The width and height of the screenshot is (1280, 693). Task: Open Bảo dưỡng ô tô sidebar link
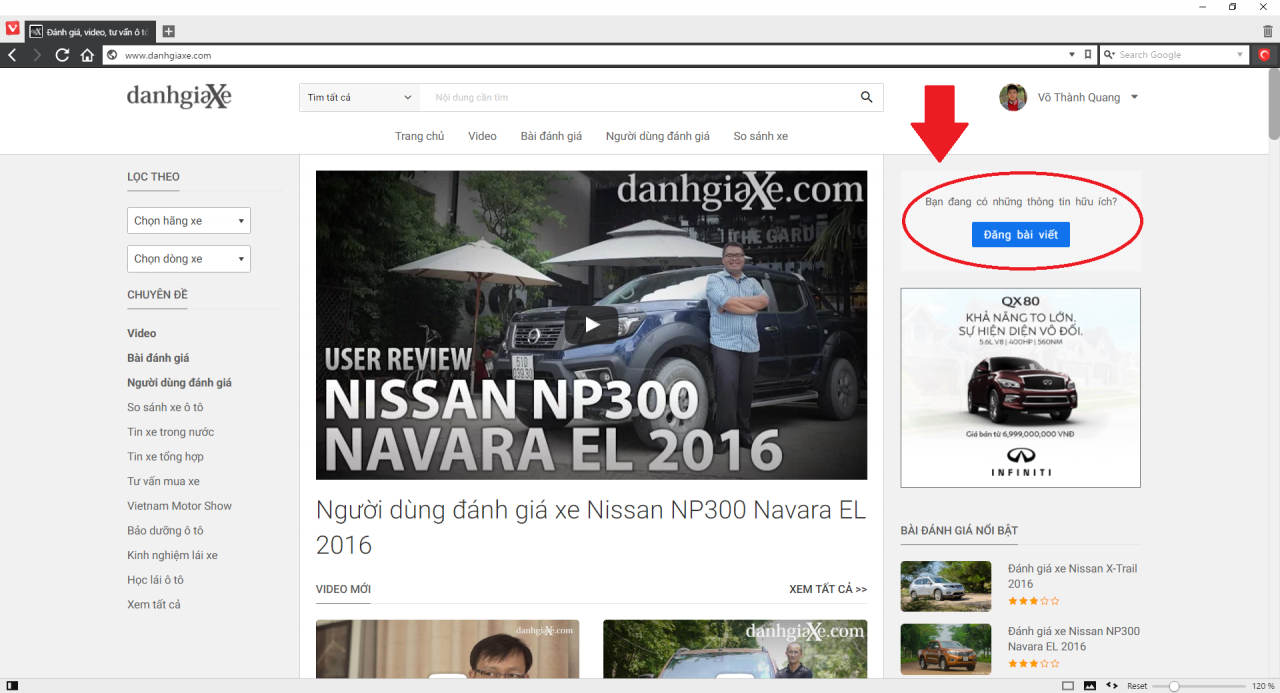tap(165, 531)
